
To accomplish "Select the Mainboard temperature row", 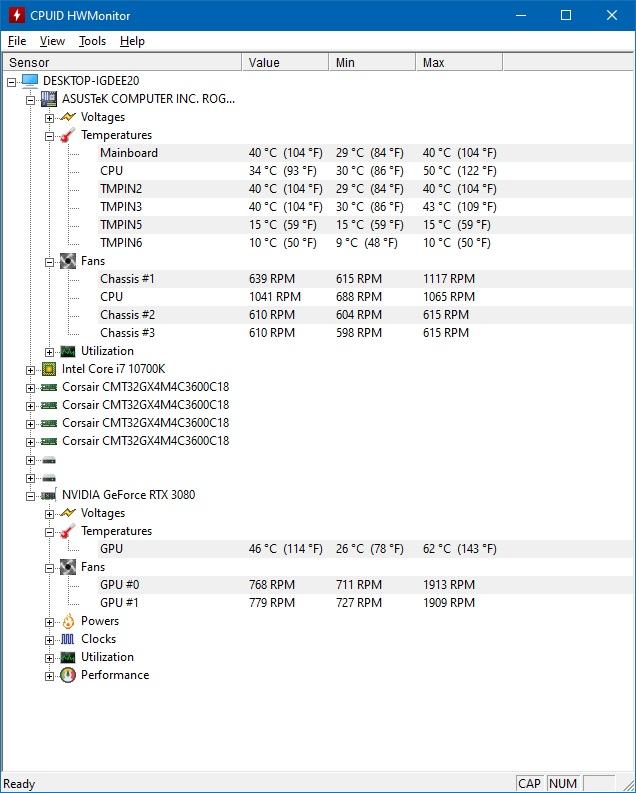I will (366, 153).
